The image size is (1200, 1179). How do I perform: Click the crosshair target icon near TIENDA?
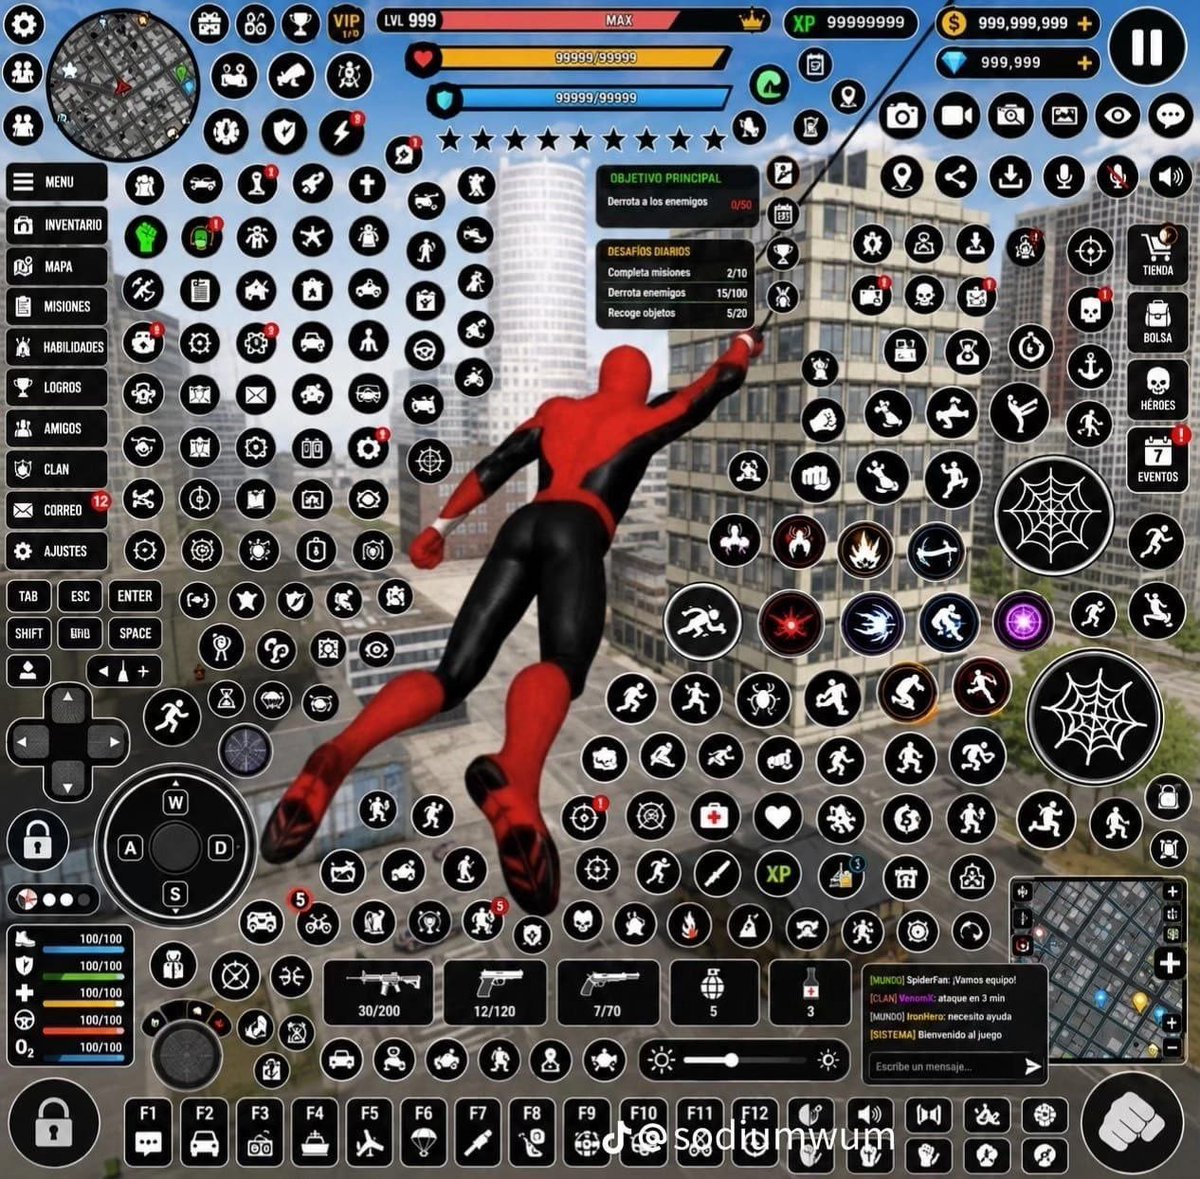(1090, 250)
